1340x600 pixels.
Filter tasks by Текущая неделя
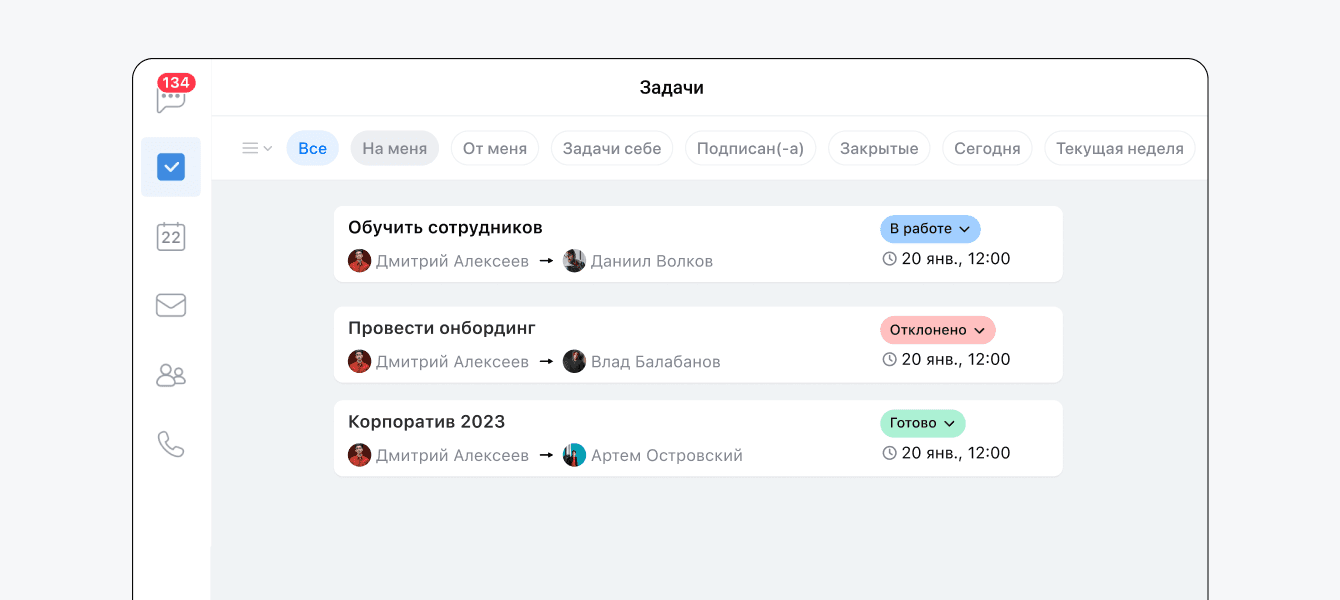pos(1119,148)
